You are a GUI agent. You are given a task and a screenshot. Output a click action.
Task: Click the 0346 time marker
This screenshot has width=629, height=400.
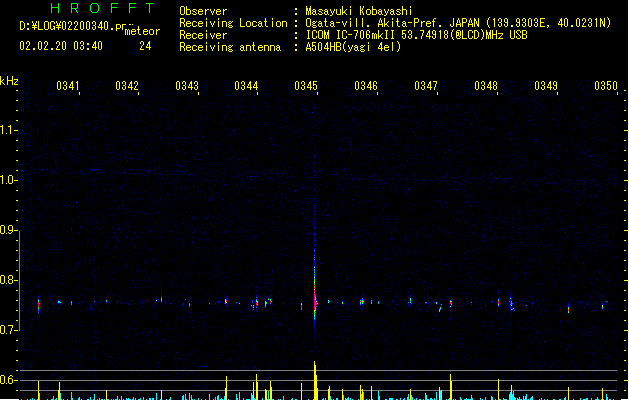366,86
